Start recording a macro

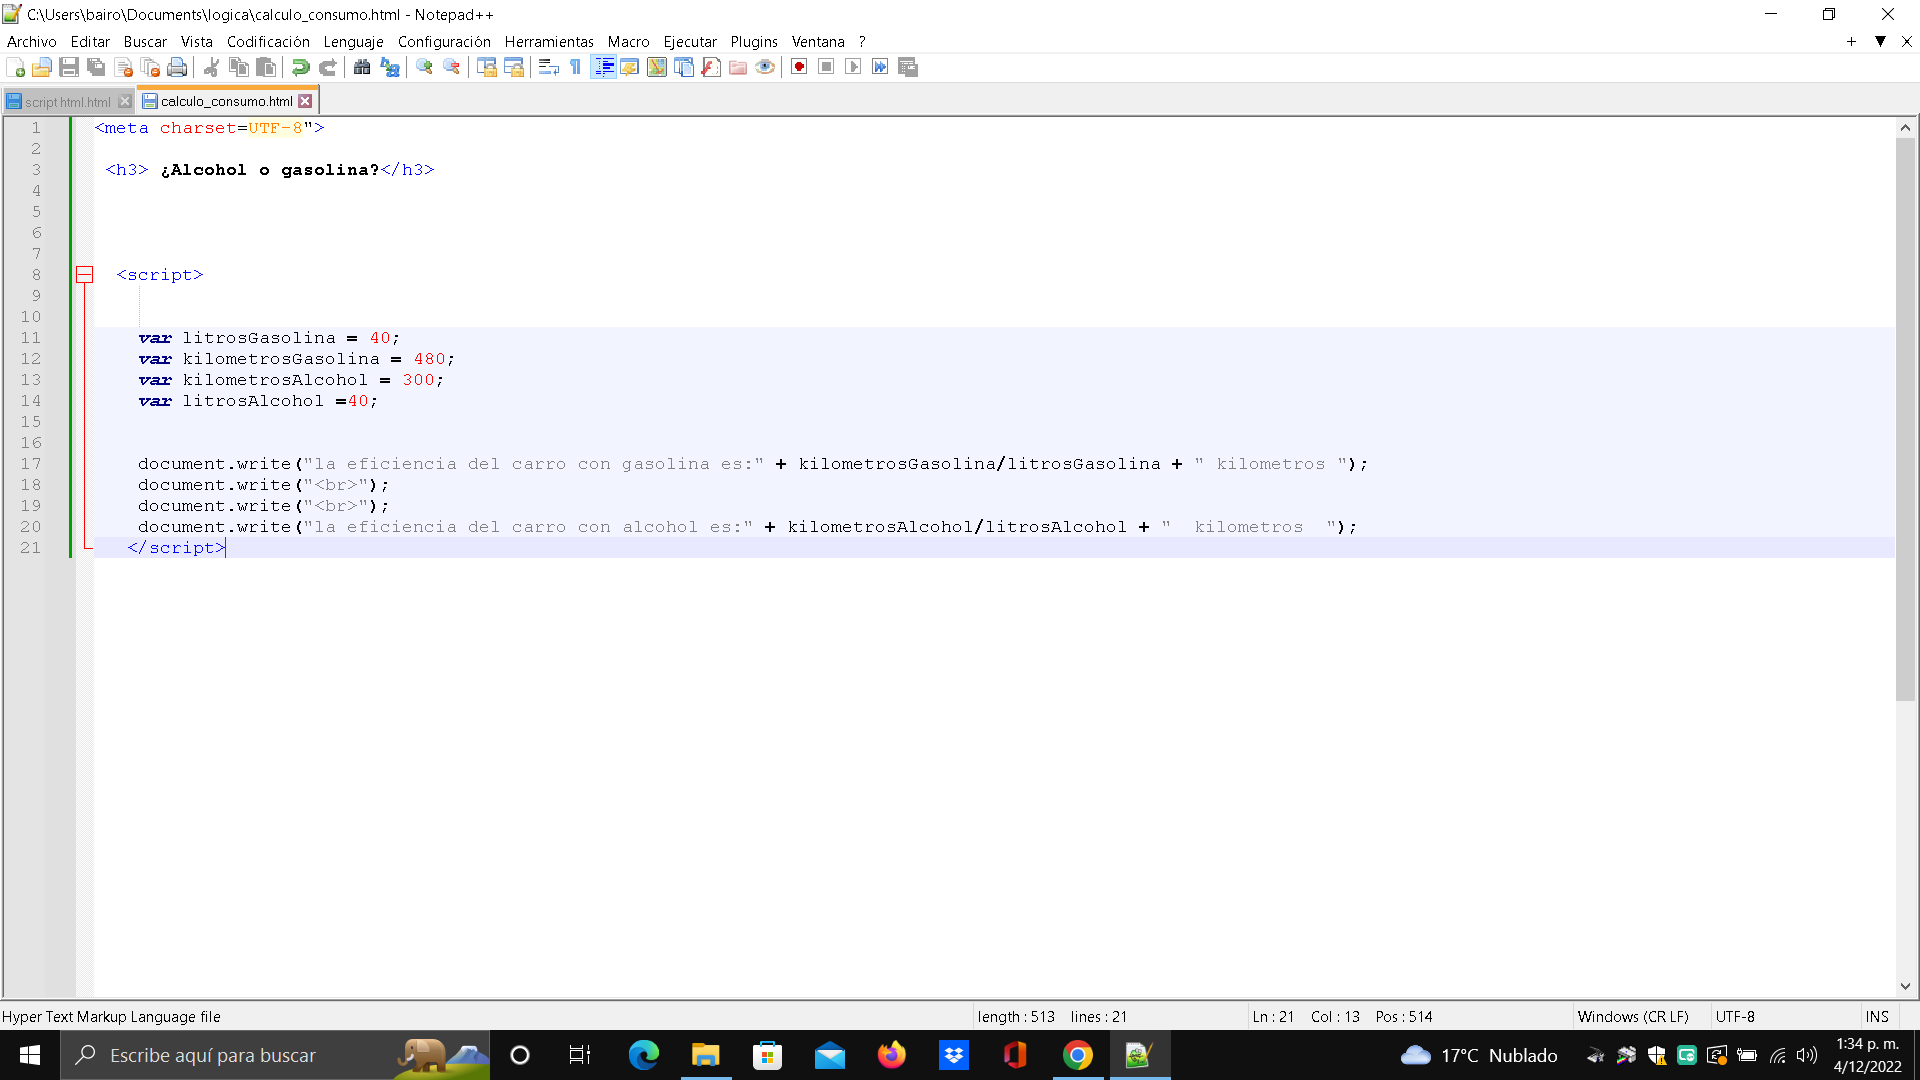coord(799,67)
